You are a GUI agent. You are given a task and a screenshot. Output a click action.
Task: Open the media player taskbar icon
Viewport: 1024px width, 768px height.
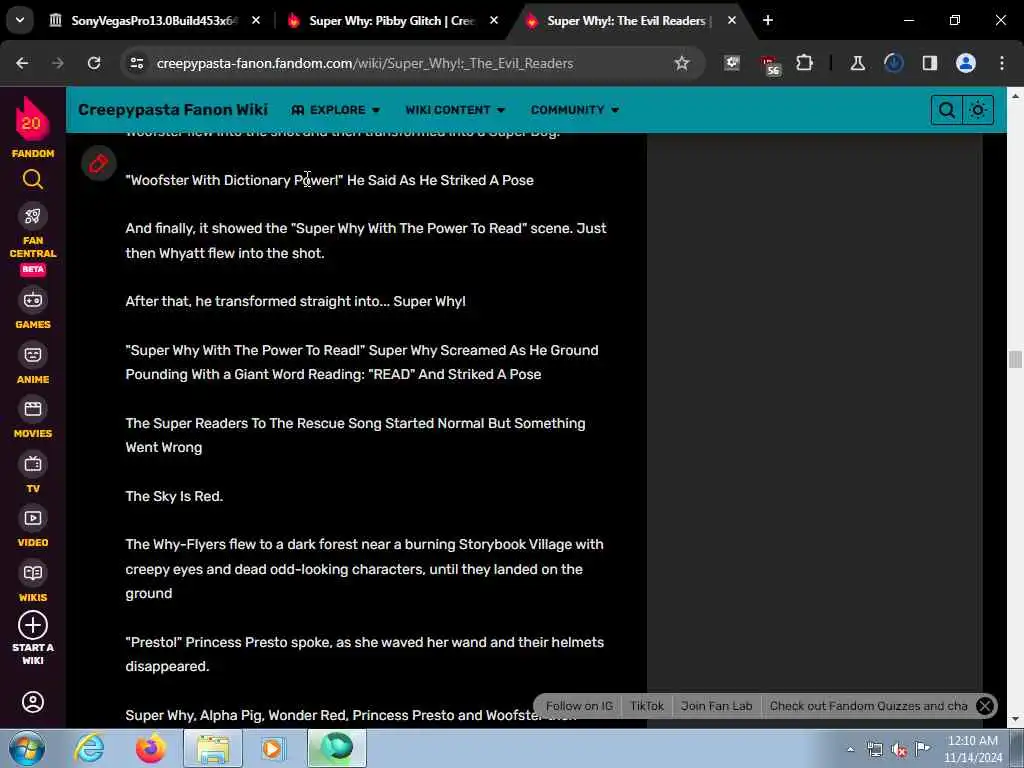point(272,748)
